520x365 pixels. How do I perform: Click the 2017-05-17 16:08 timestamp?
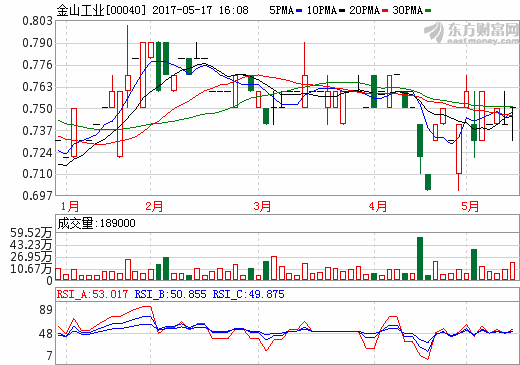tap(200, 10)
